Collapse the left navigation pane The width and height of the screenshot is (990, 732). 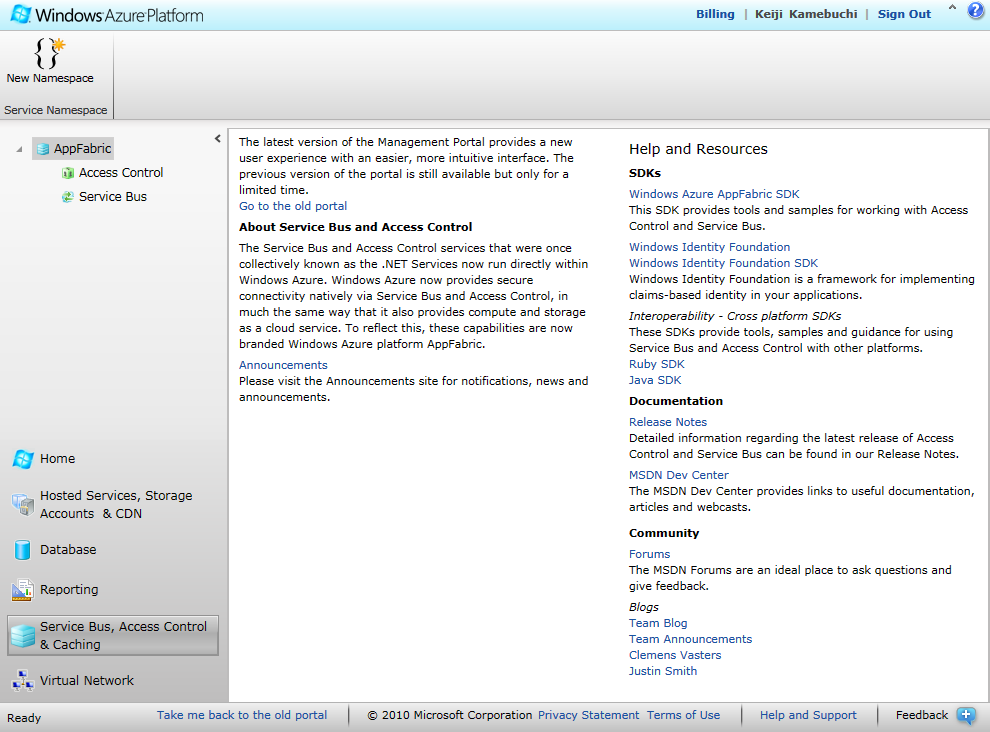click(x=218, y=139)
